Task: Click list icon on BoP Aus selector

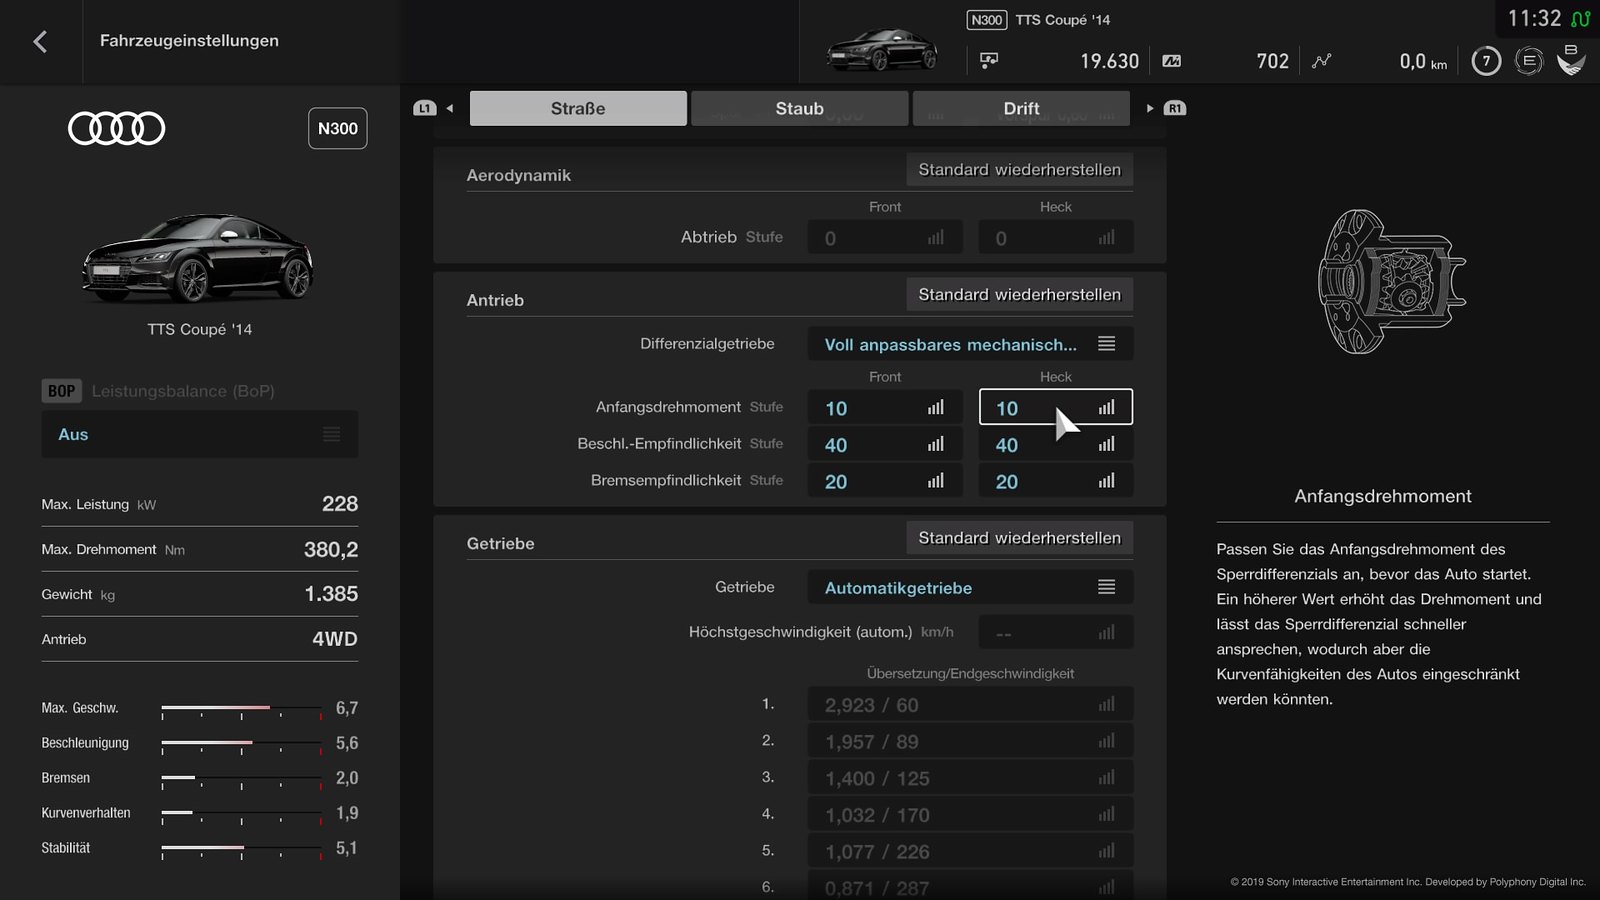Action: 331,434
